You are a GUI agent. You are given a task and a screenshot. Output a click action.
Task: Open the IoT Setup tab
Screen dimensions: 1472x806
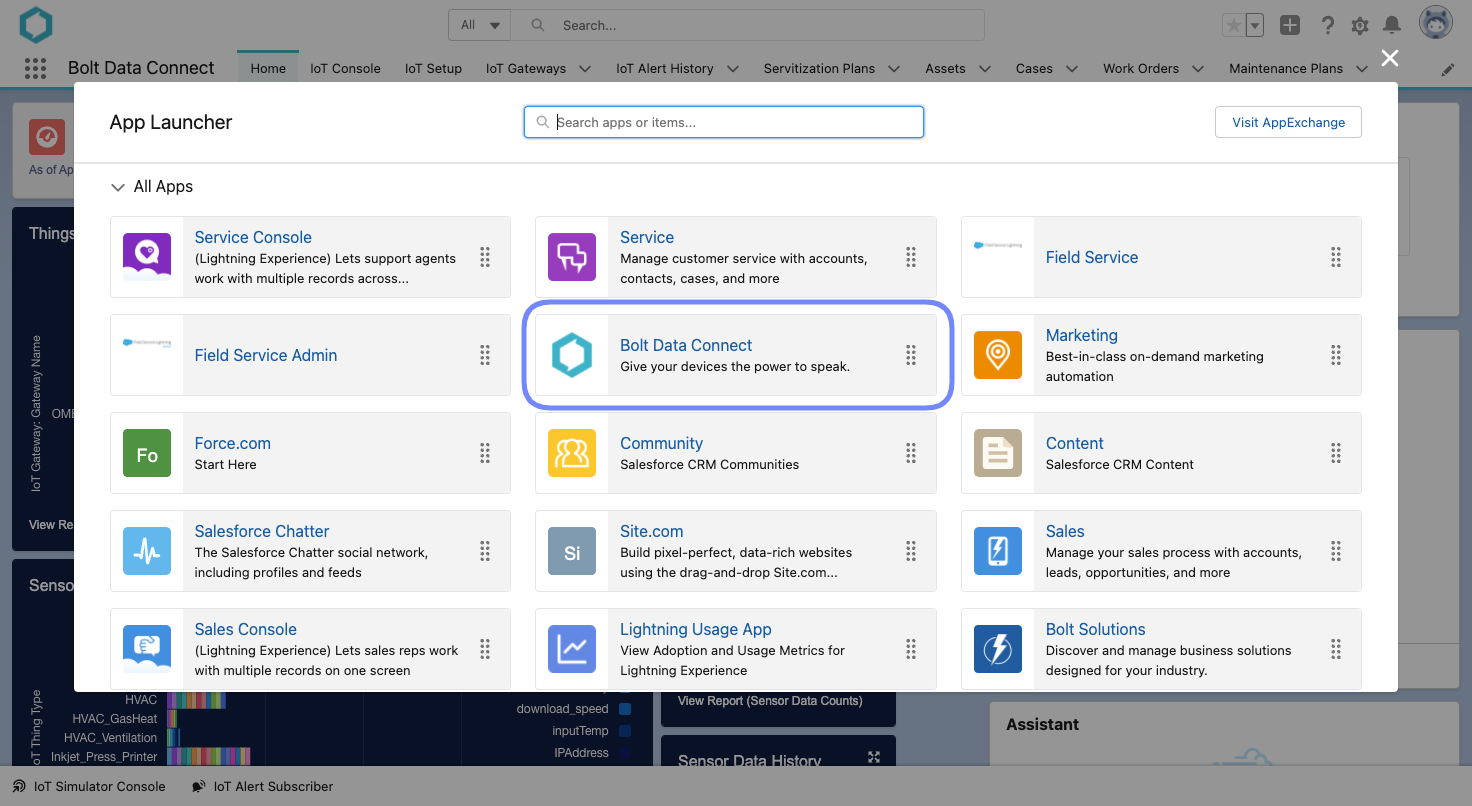(x=433, y=68)
